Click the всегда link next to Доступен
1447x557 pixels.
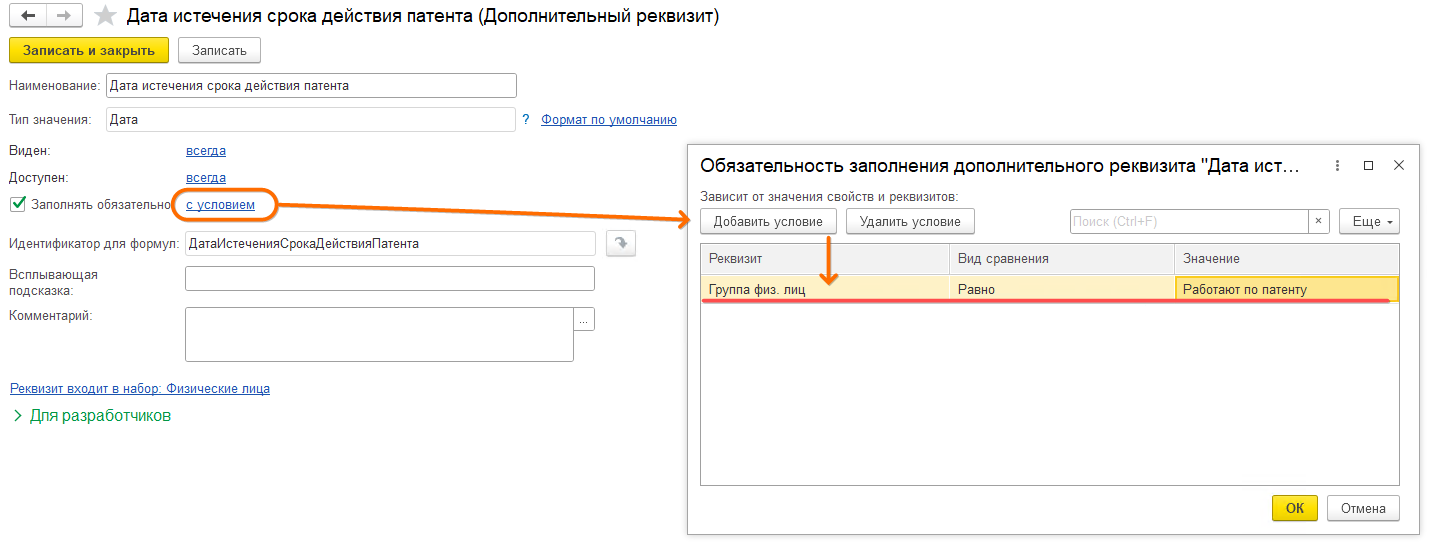pyautogui.click(x=206, y=177)
